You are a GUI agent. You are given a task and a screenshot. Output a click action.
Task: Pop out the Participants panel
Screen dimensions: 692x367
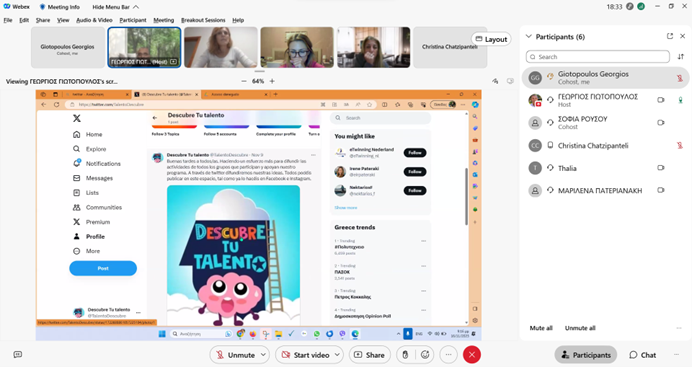(670, 37)
